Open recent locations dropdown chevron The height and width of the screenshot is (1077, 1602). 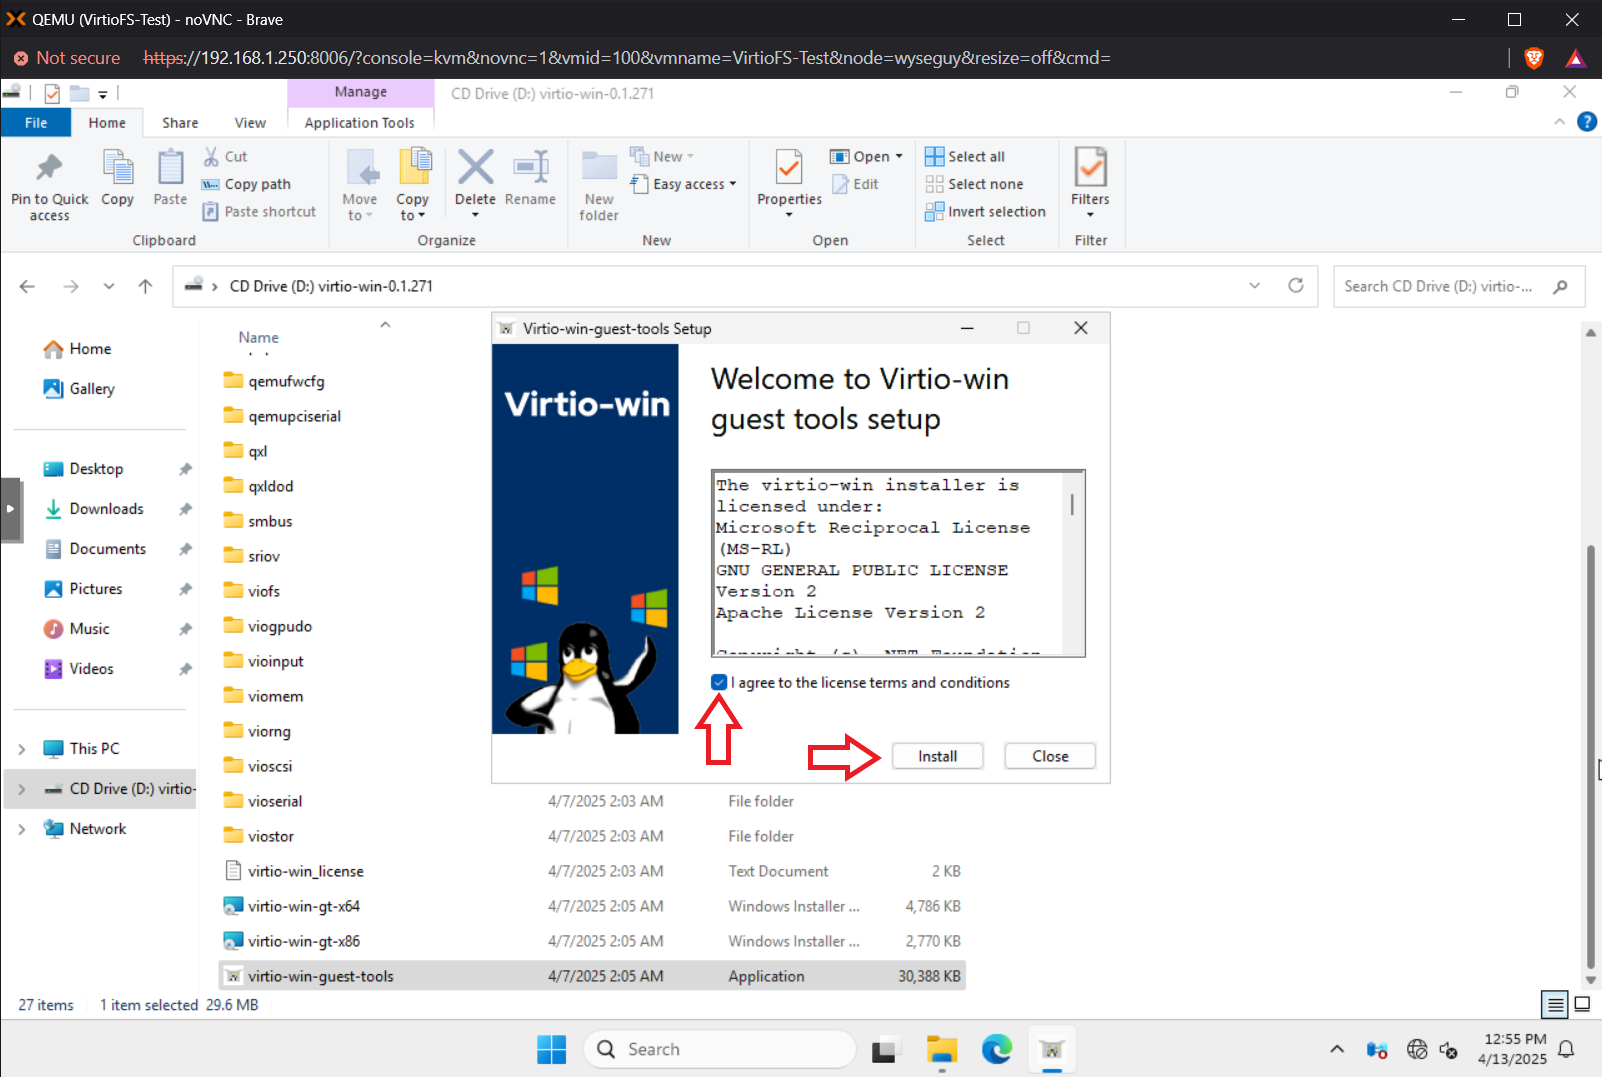[108, 286]
